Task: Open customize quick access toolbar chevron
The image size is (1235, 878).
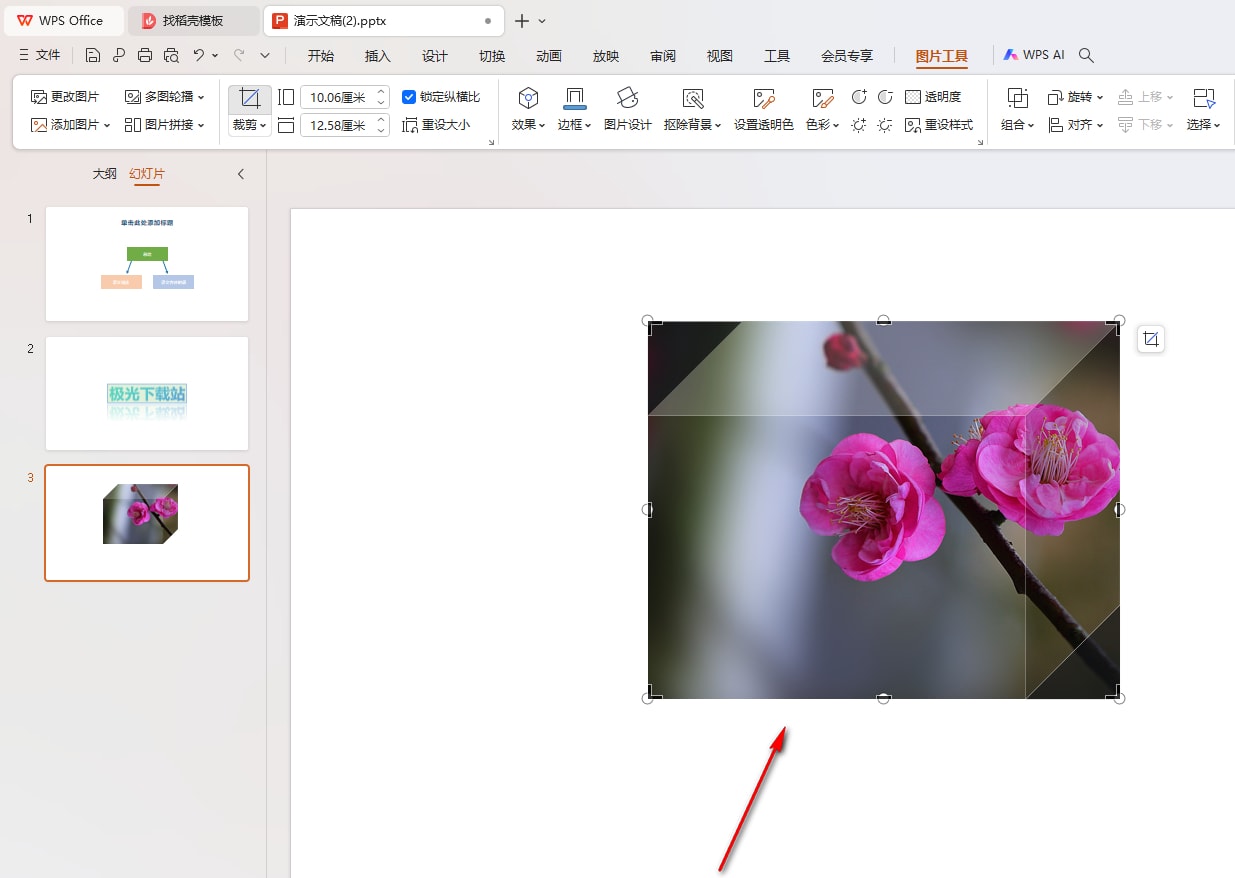Action: pyautogui.click(x=265, y=56)
